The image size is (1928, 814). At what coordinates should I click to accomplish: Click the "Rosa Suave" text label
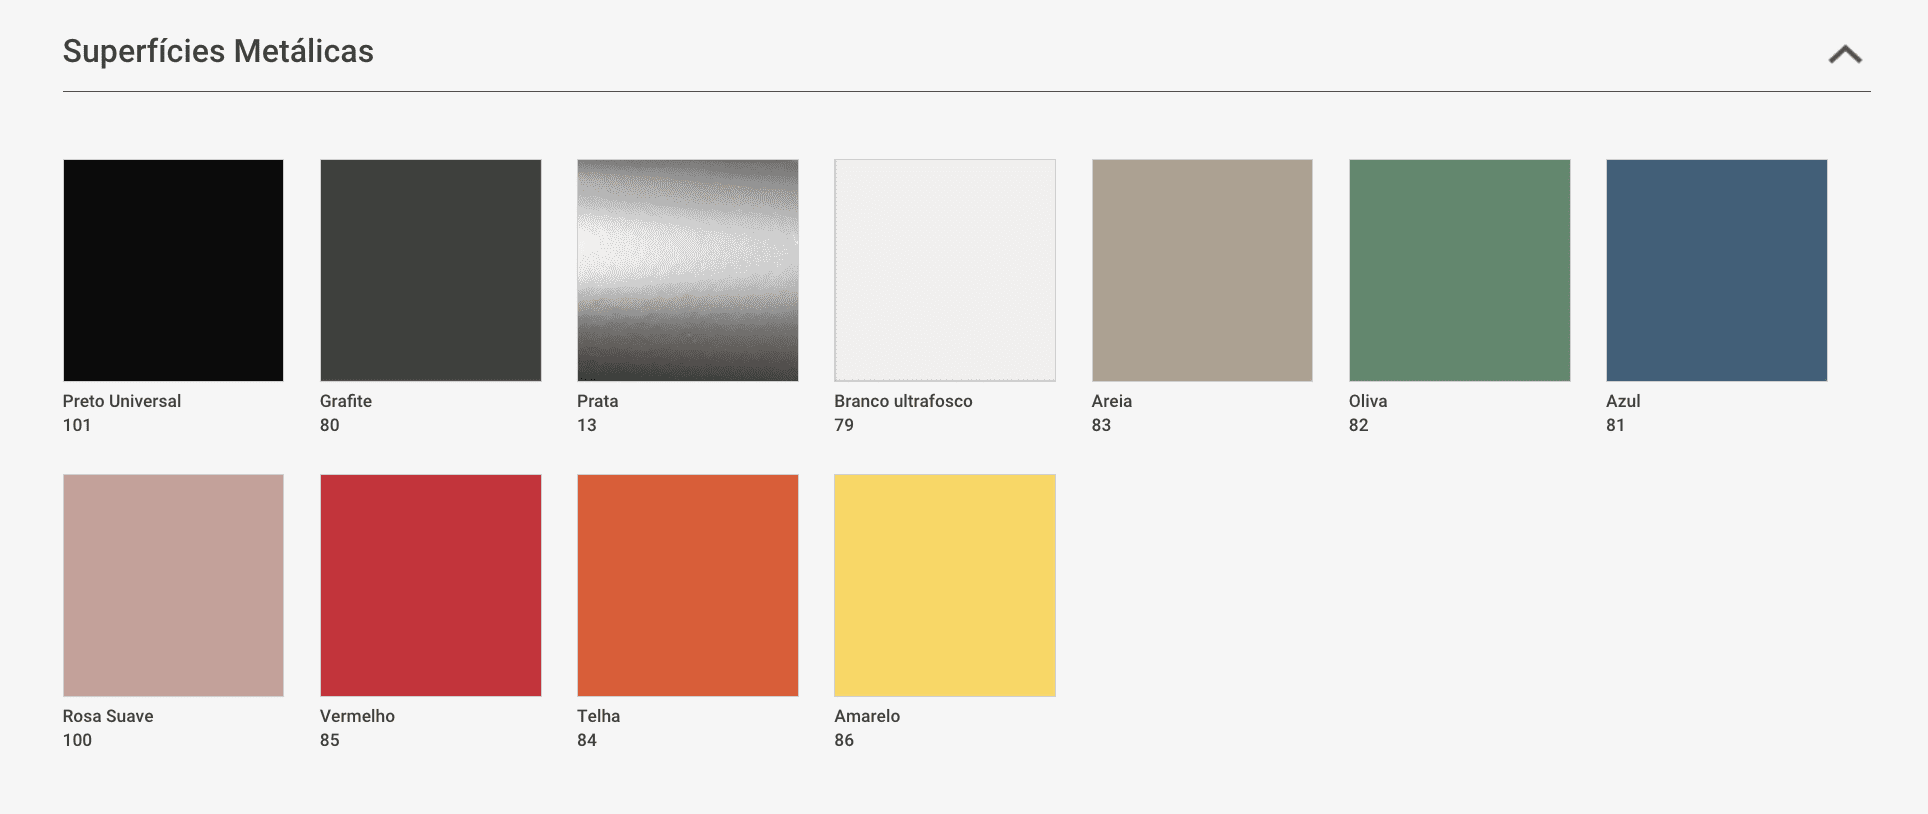point(108,716)
